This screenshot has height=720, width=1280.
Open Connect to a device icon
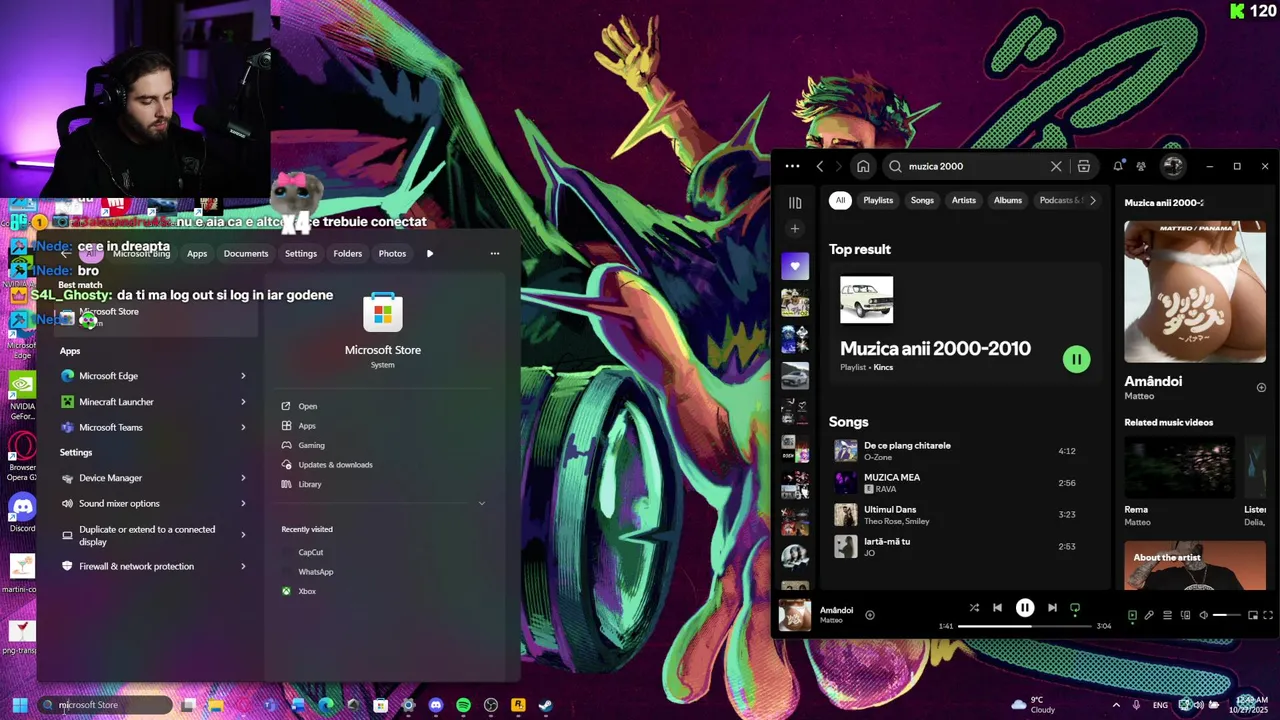[x=1185, y=615]
